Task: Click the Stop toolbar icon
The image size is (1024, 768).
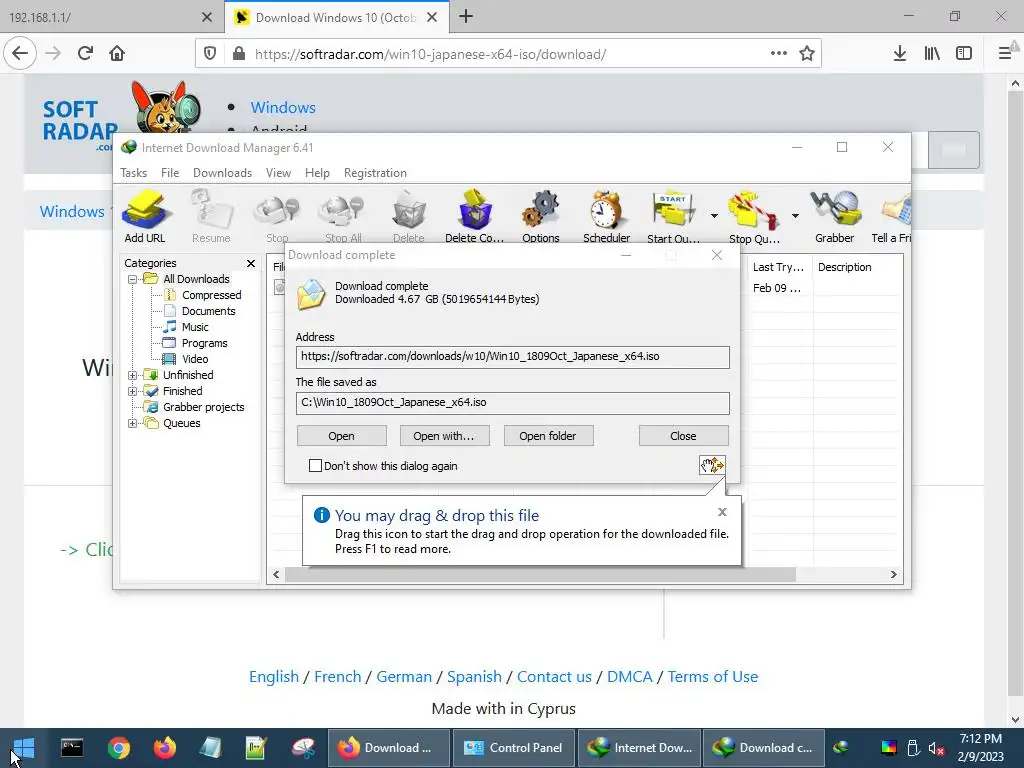Action: pos(277,216)
